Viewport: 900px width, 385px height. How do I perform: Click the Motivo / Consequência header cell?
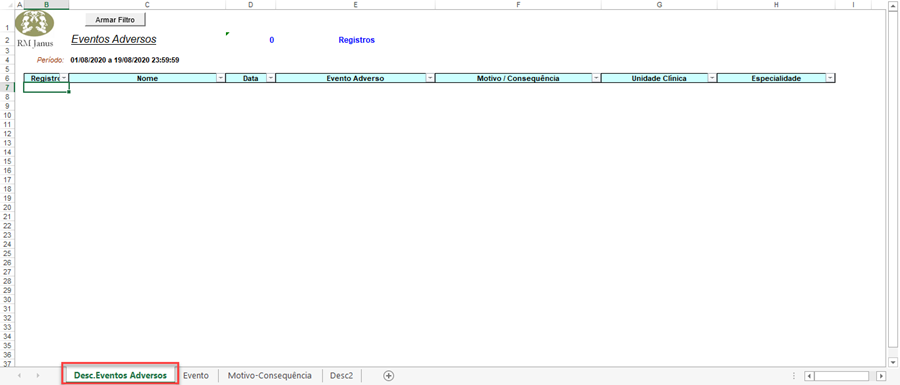(x=518, y=78)
